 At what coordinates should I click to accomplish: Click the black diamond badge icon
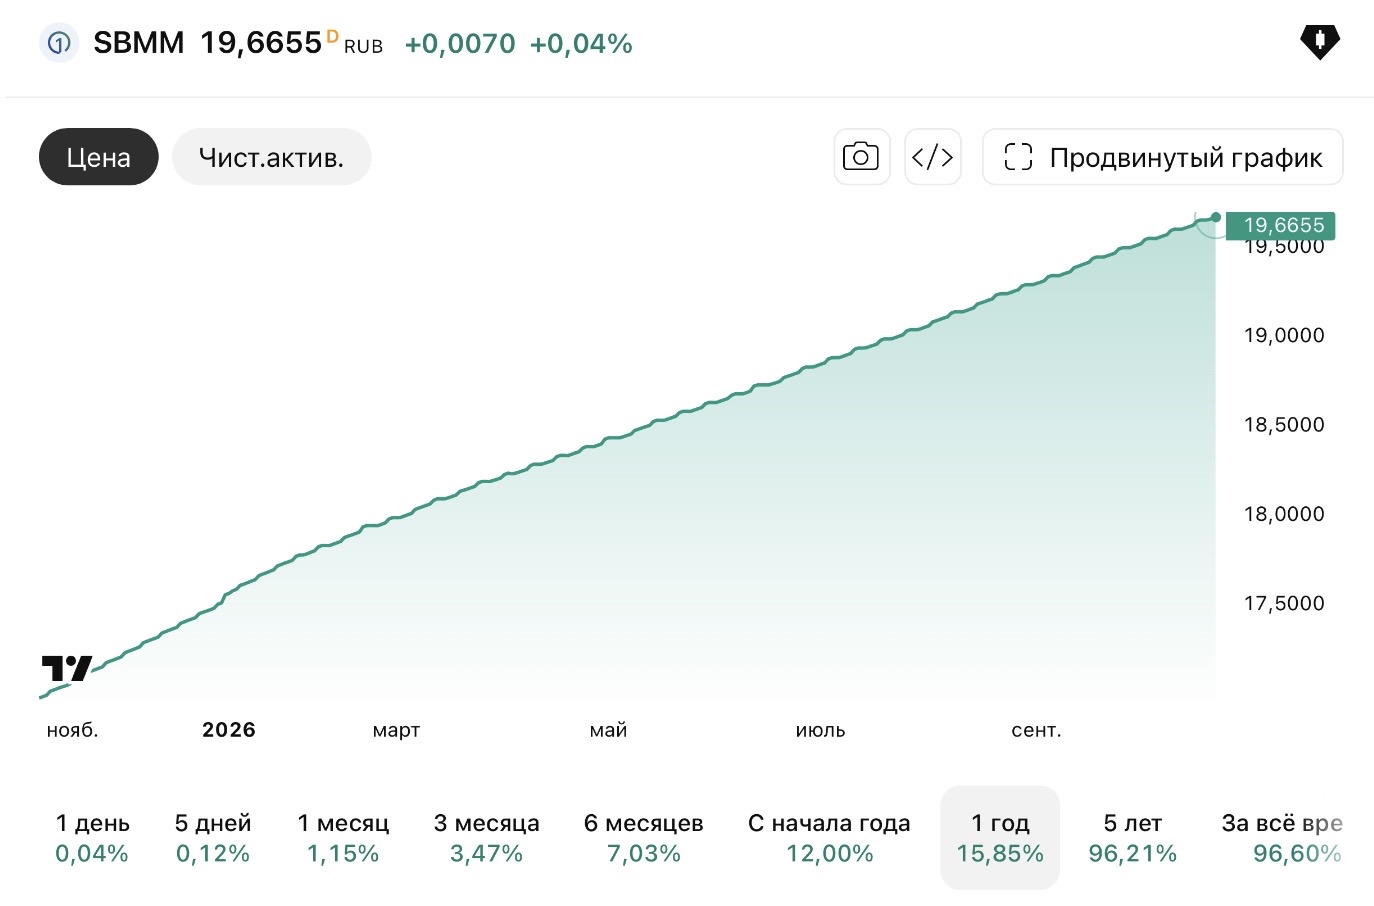point(1319,42)
